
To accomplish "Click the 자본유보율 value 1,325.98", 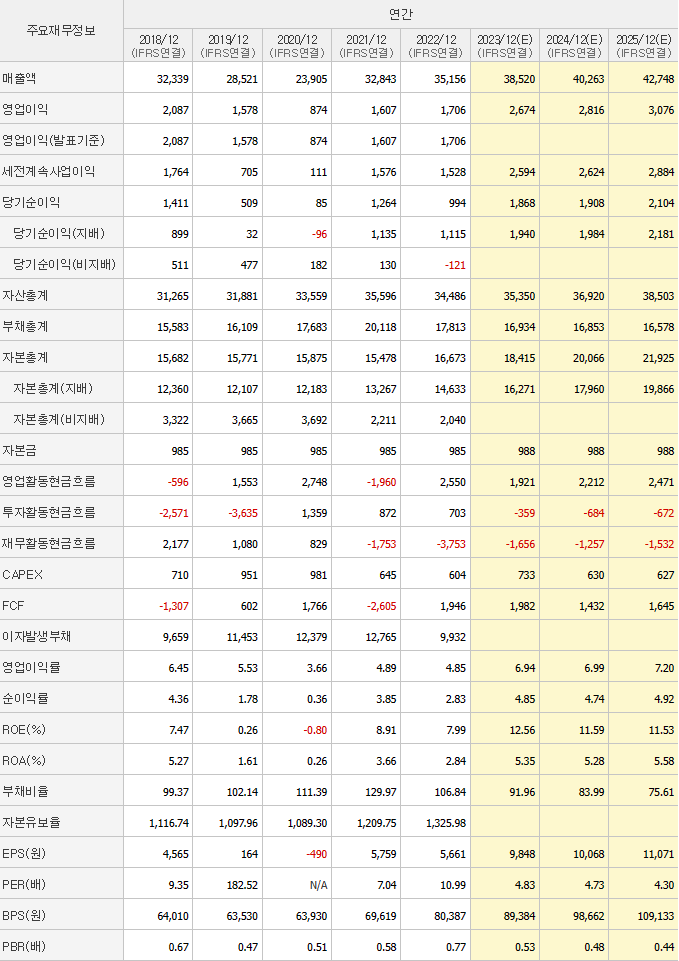I will (x=446, y=822).
